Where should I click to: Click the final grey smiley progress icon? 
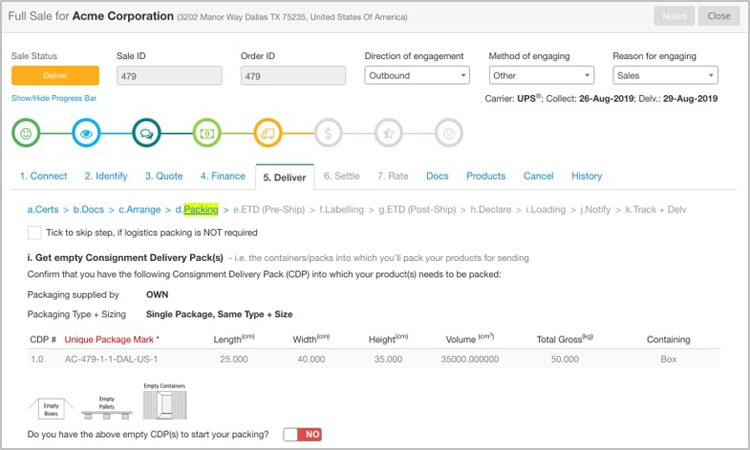[x=449, y=133]
